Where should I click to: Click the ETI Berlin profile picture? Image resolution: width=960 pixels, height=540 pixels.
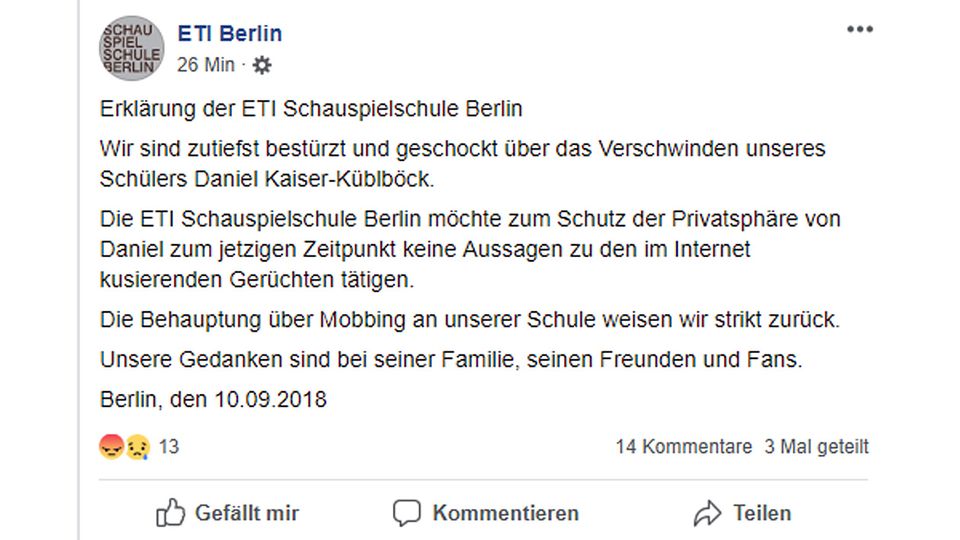[x=131, y=47]
